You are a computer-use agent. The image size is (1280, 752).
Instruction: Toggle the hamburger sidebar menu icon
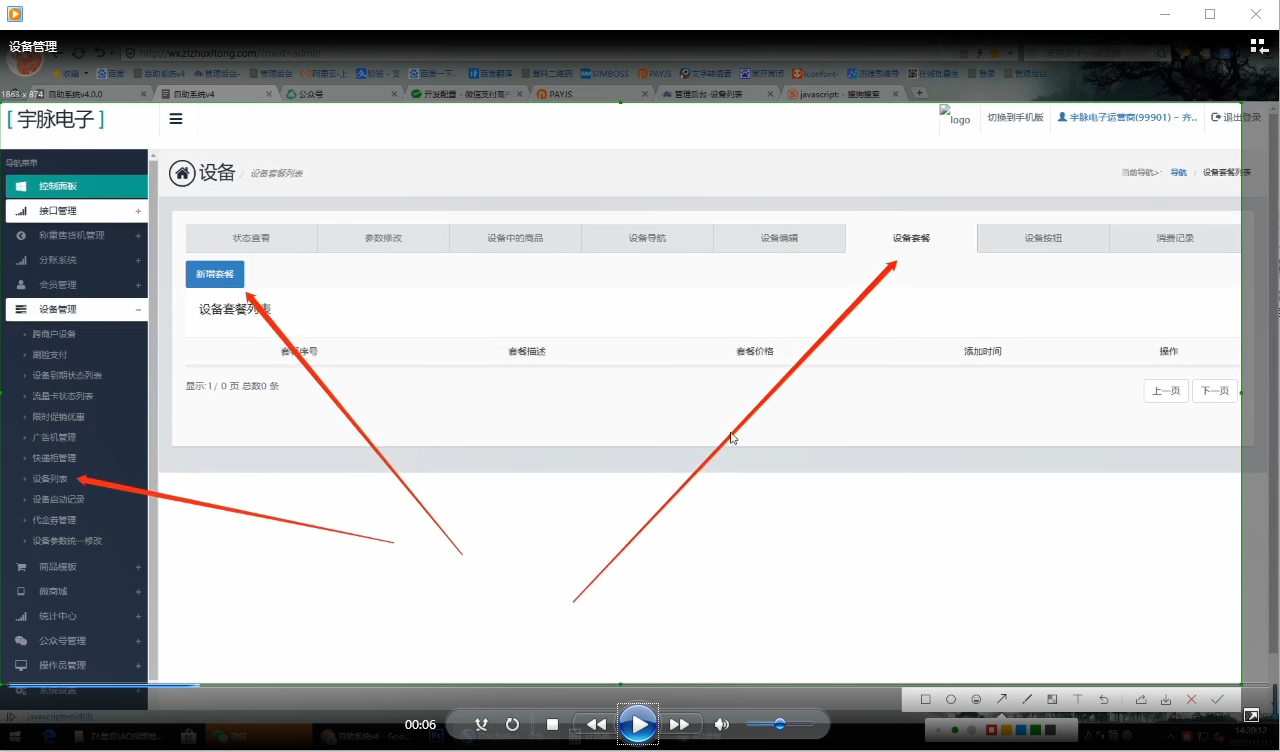pyautogui.click(x=176, y=119)
